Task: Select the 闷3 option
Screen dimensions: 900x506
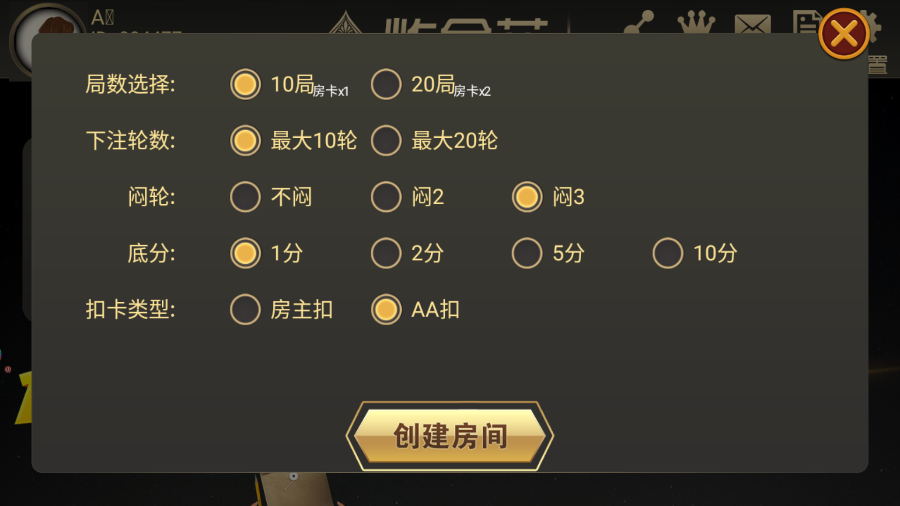Action: [527, 197]
